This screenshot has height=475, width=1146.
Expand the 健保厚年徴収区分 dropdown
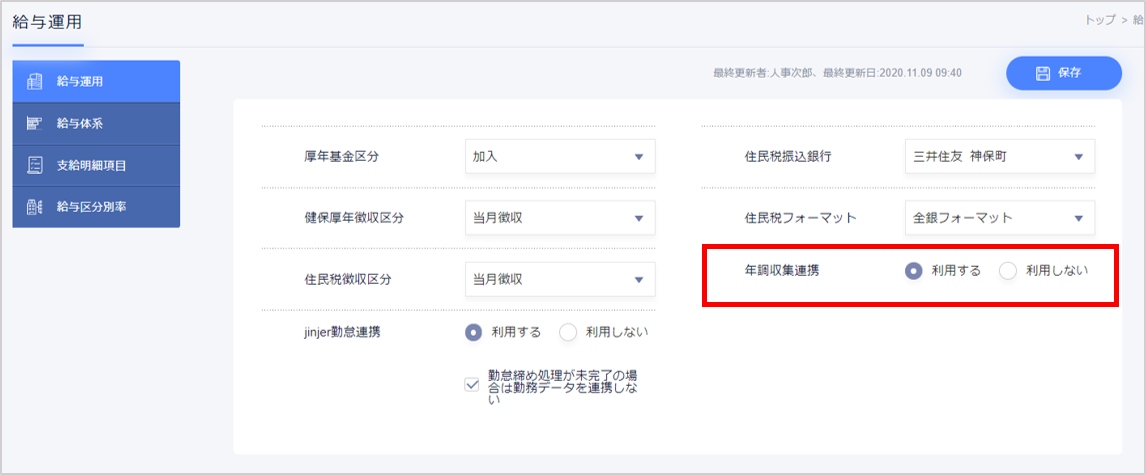(559, 218)
